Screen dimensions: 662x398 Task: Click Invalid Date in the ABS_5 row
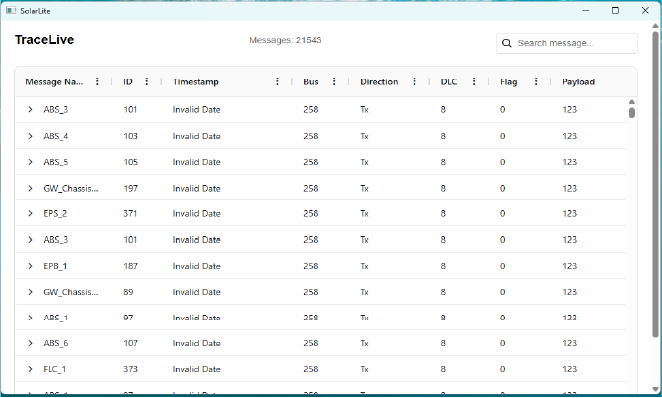[x=196, y=162]
